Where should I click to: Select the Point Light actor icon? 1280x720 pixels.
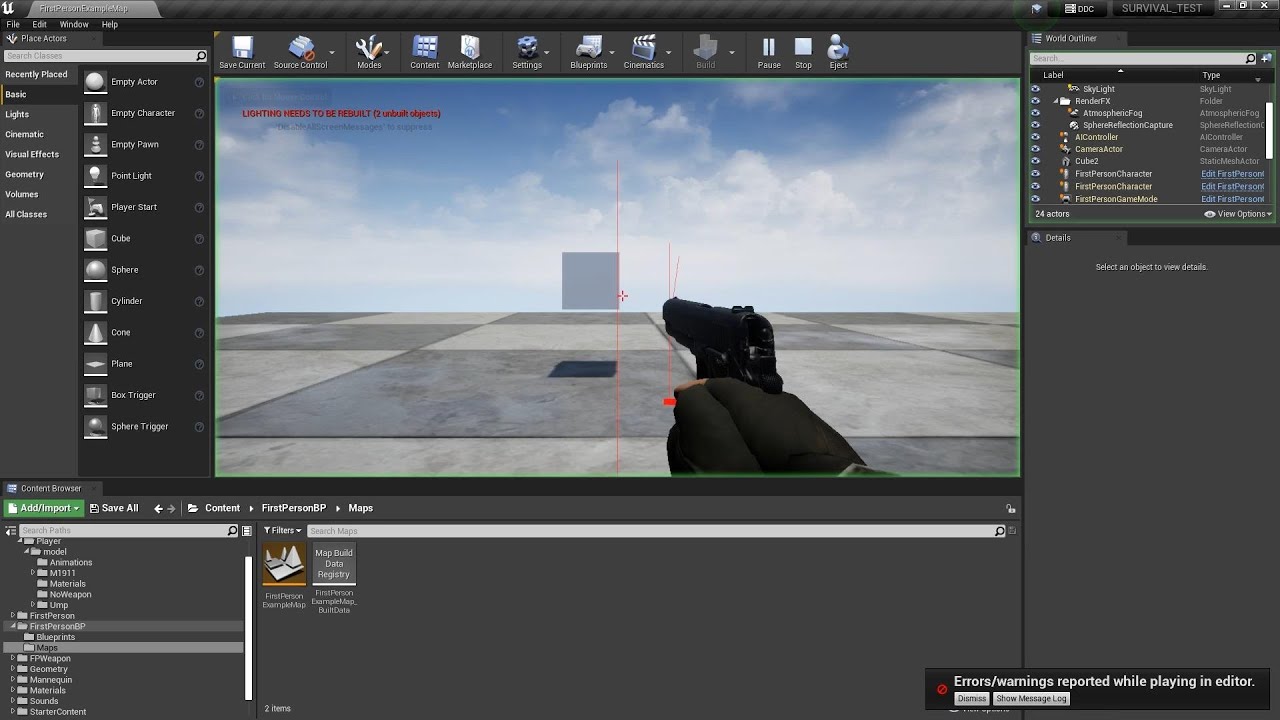[95, 175]
